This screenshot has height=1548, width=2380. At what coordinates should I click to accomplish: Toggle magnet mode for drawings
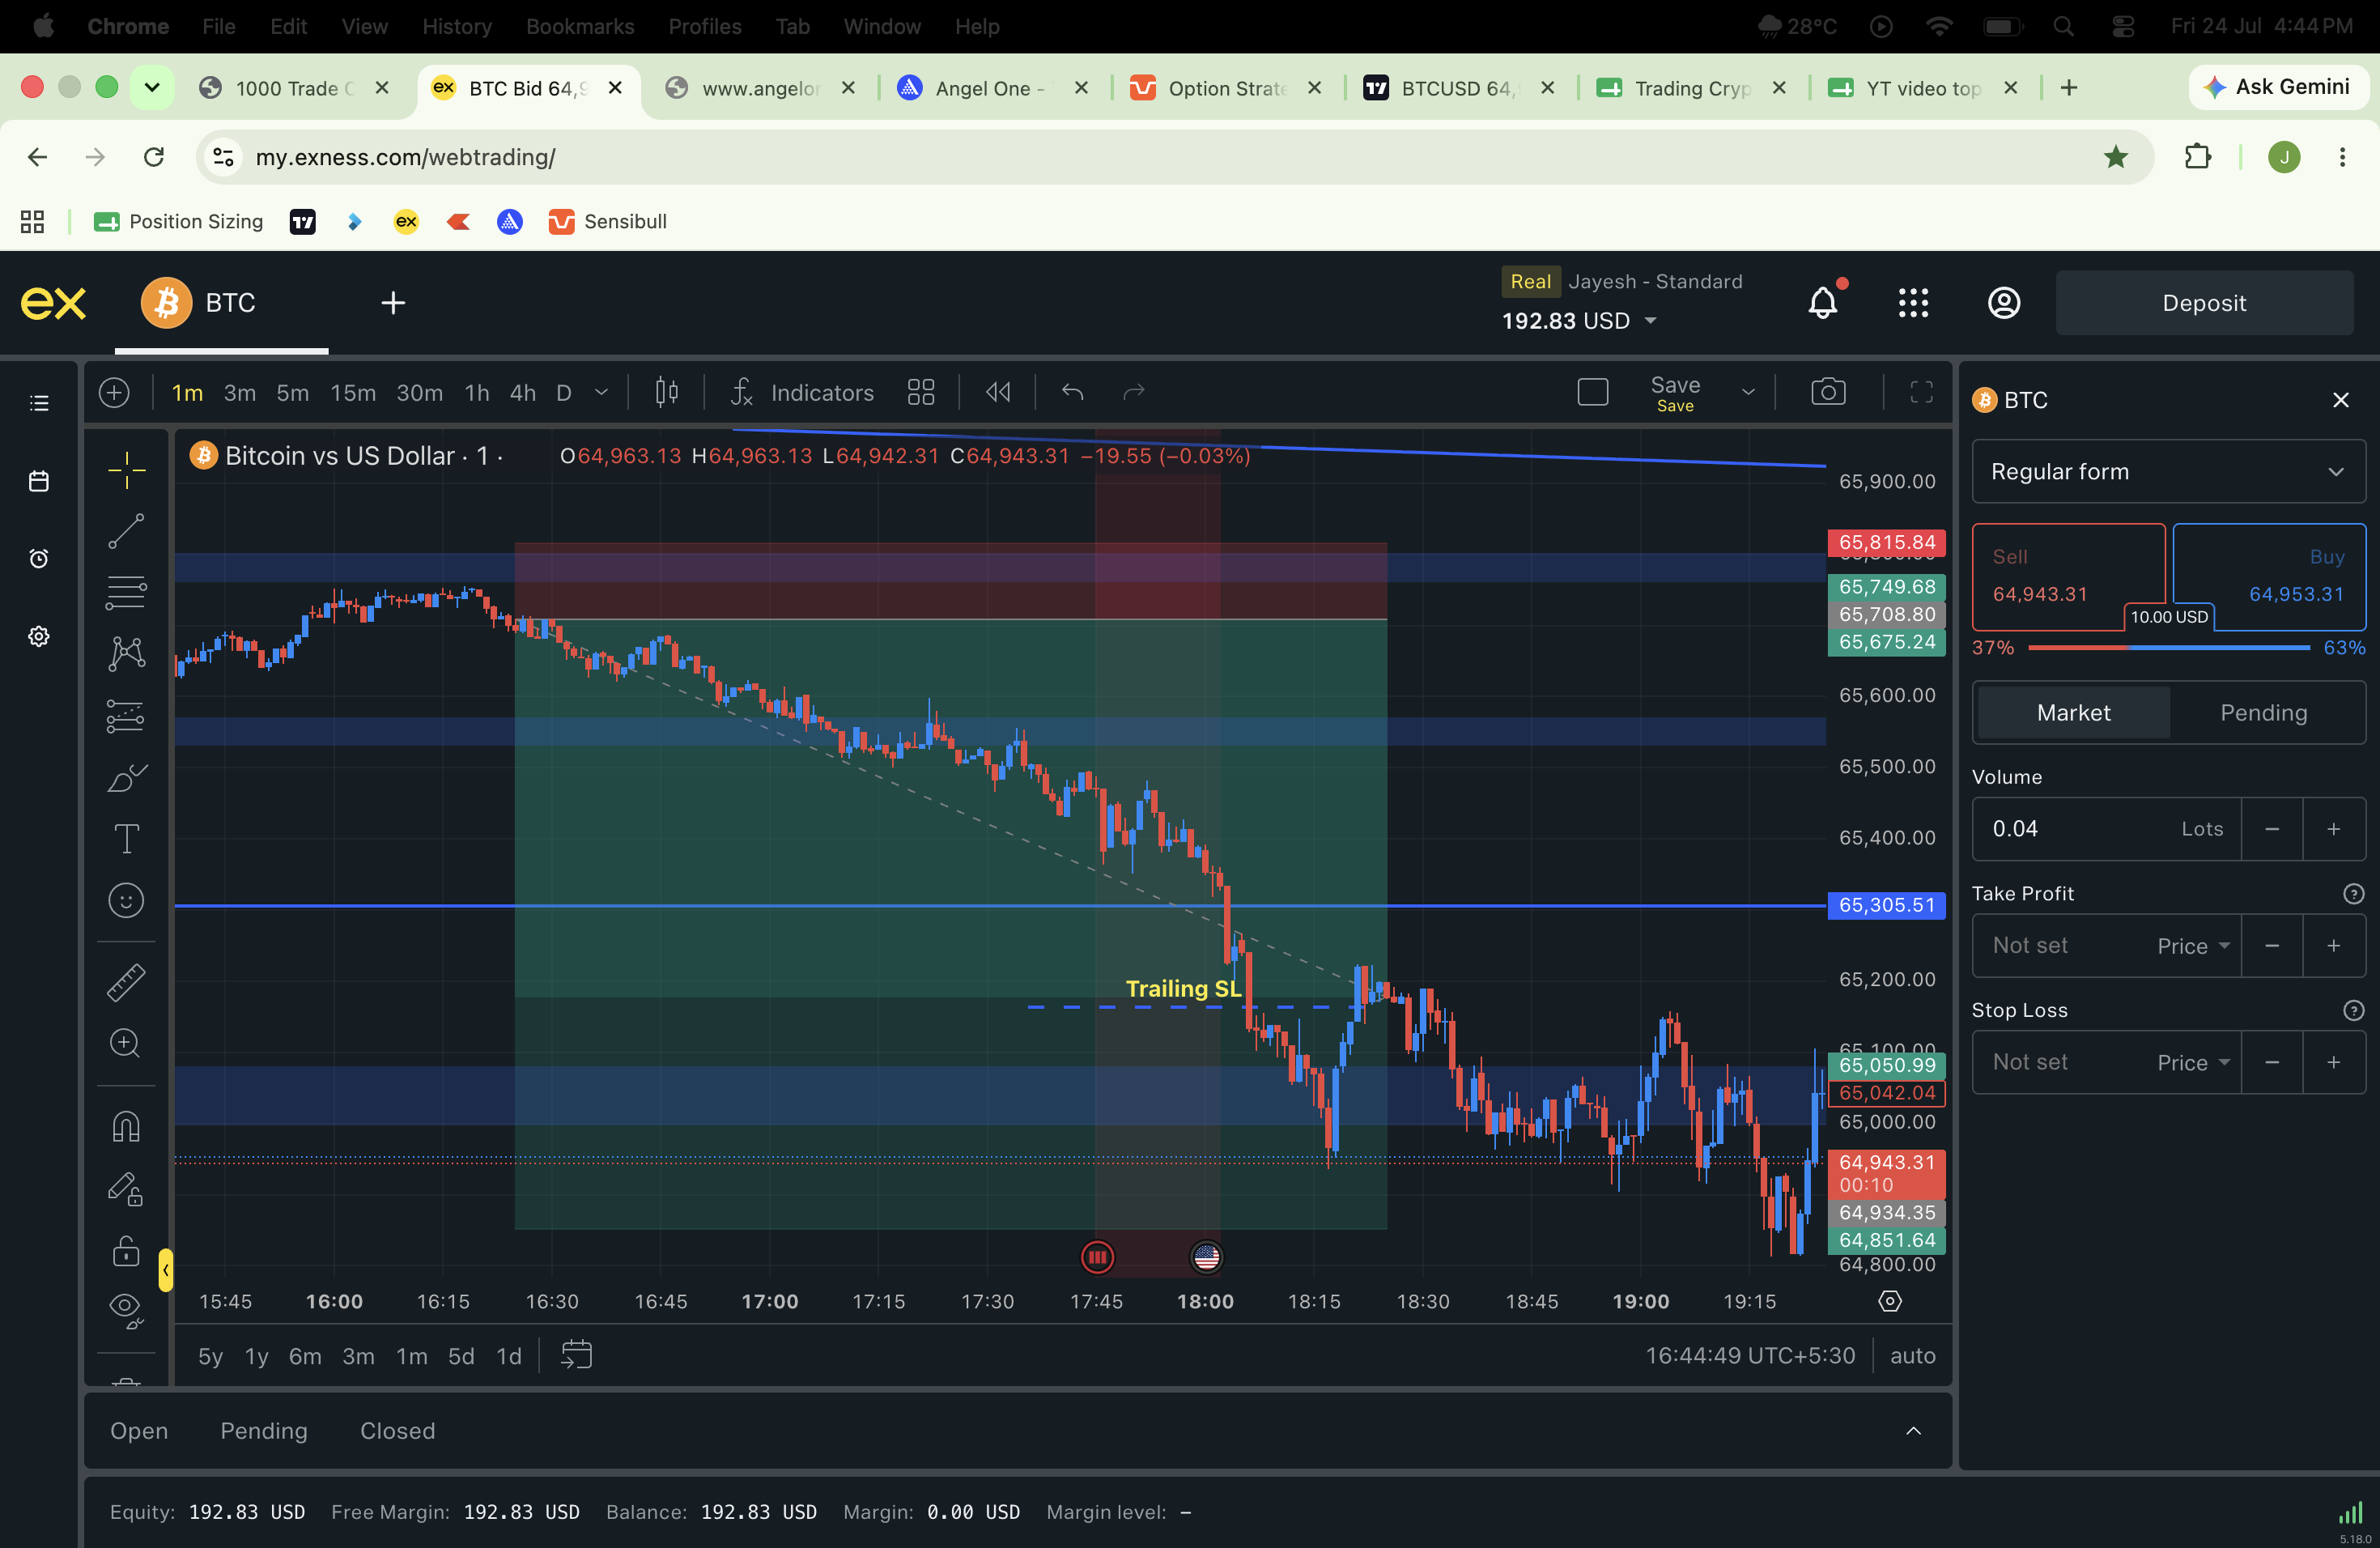click(126, 1127)
